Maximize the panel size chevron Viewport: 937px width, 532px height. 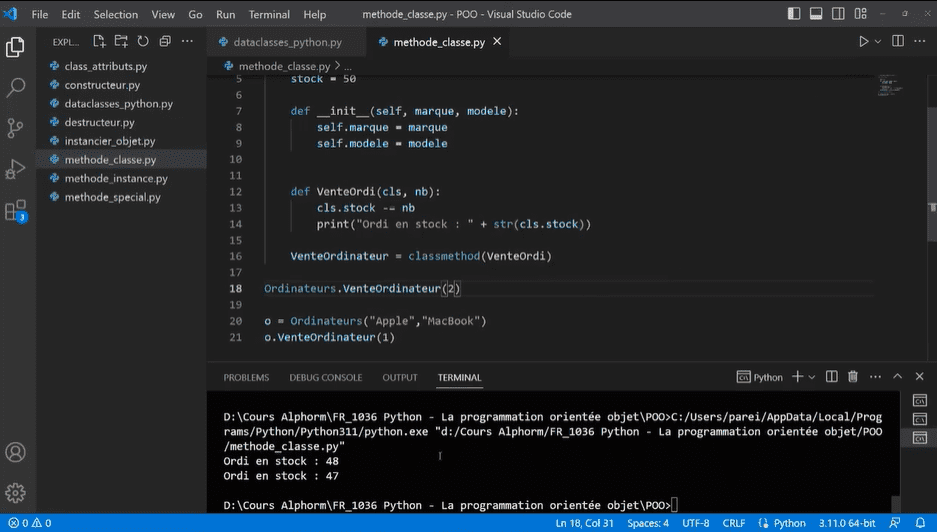(898, 377)
